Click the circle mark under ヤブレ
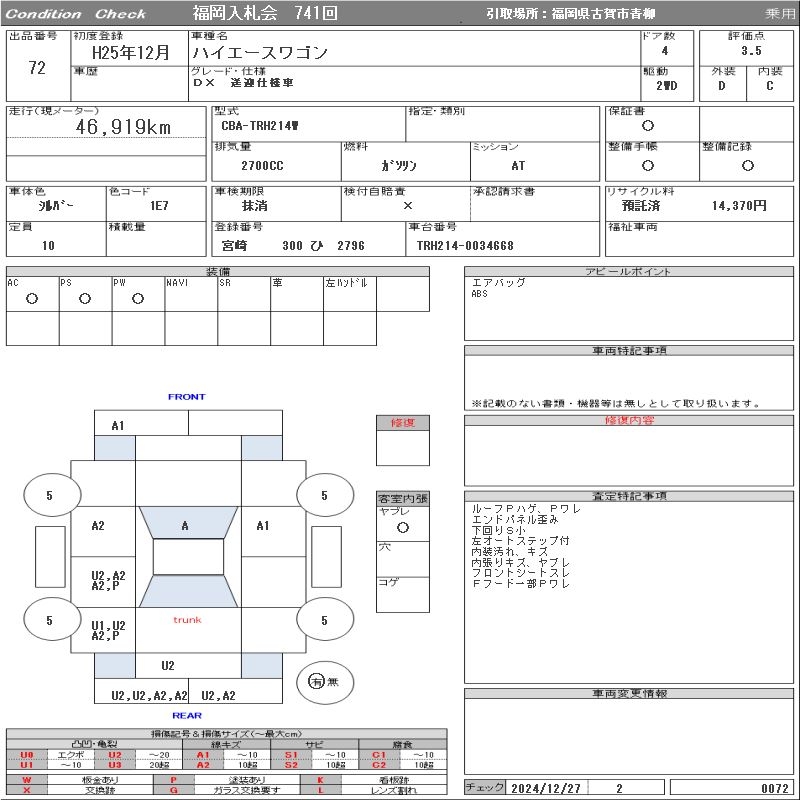Image resolution: width=800 pixels, height=800 pixels. point(403,528)
